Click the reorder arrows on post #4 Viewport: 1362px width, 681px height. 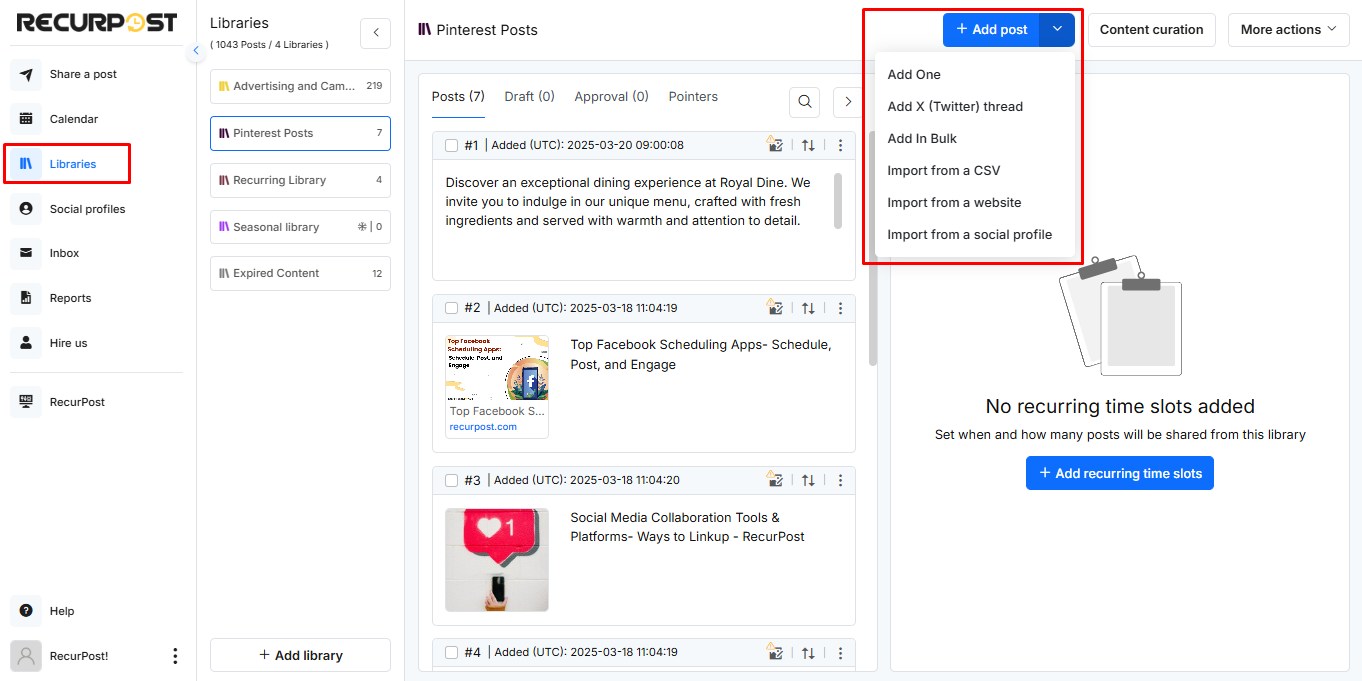tap(808, 652)
